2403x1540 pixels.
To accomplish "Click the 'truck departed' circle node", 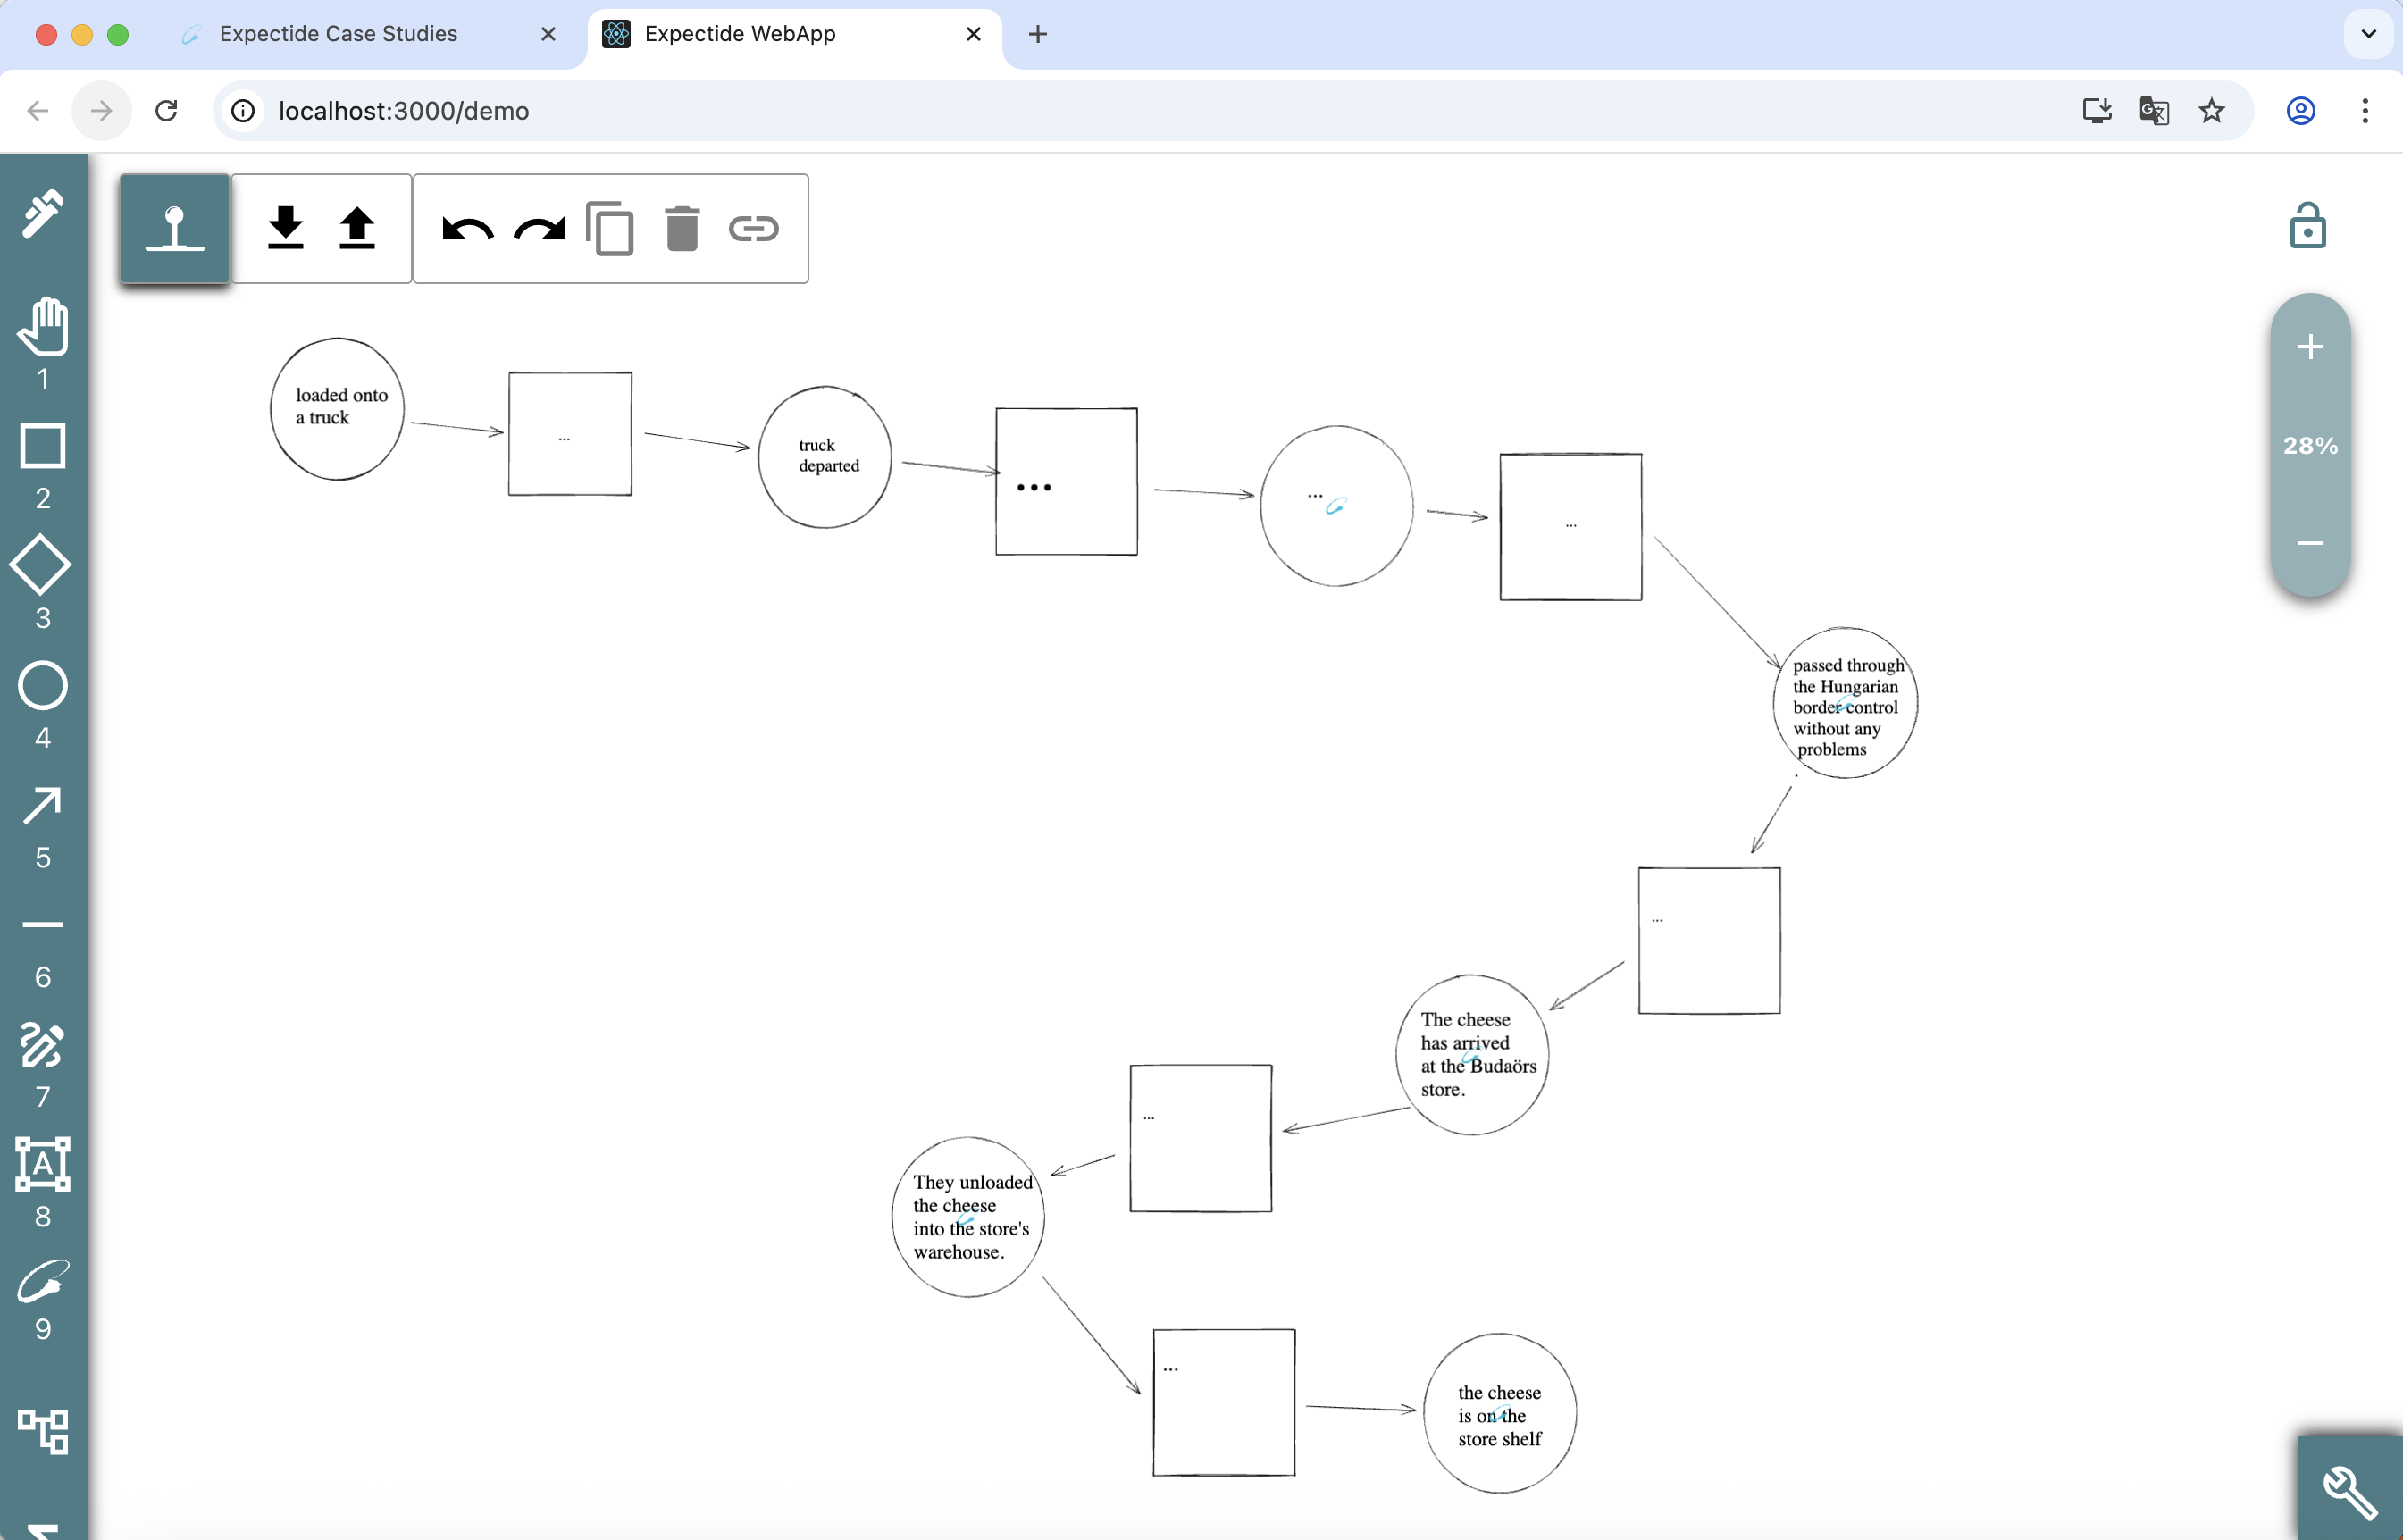I will coord(825,456).
